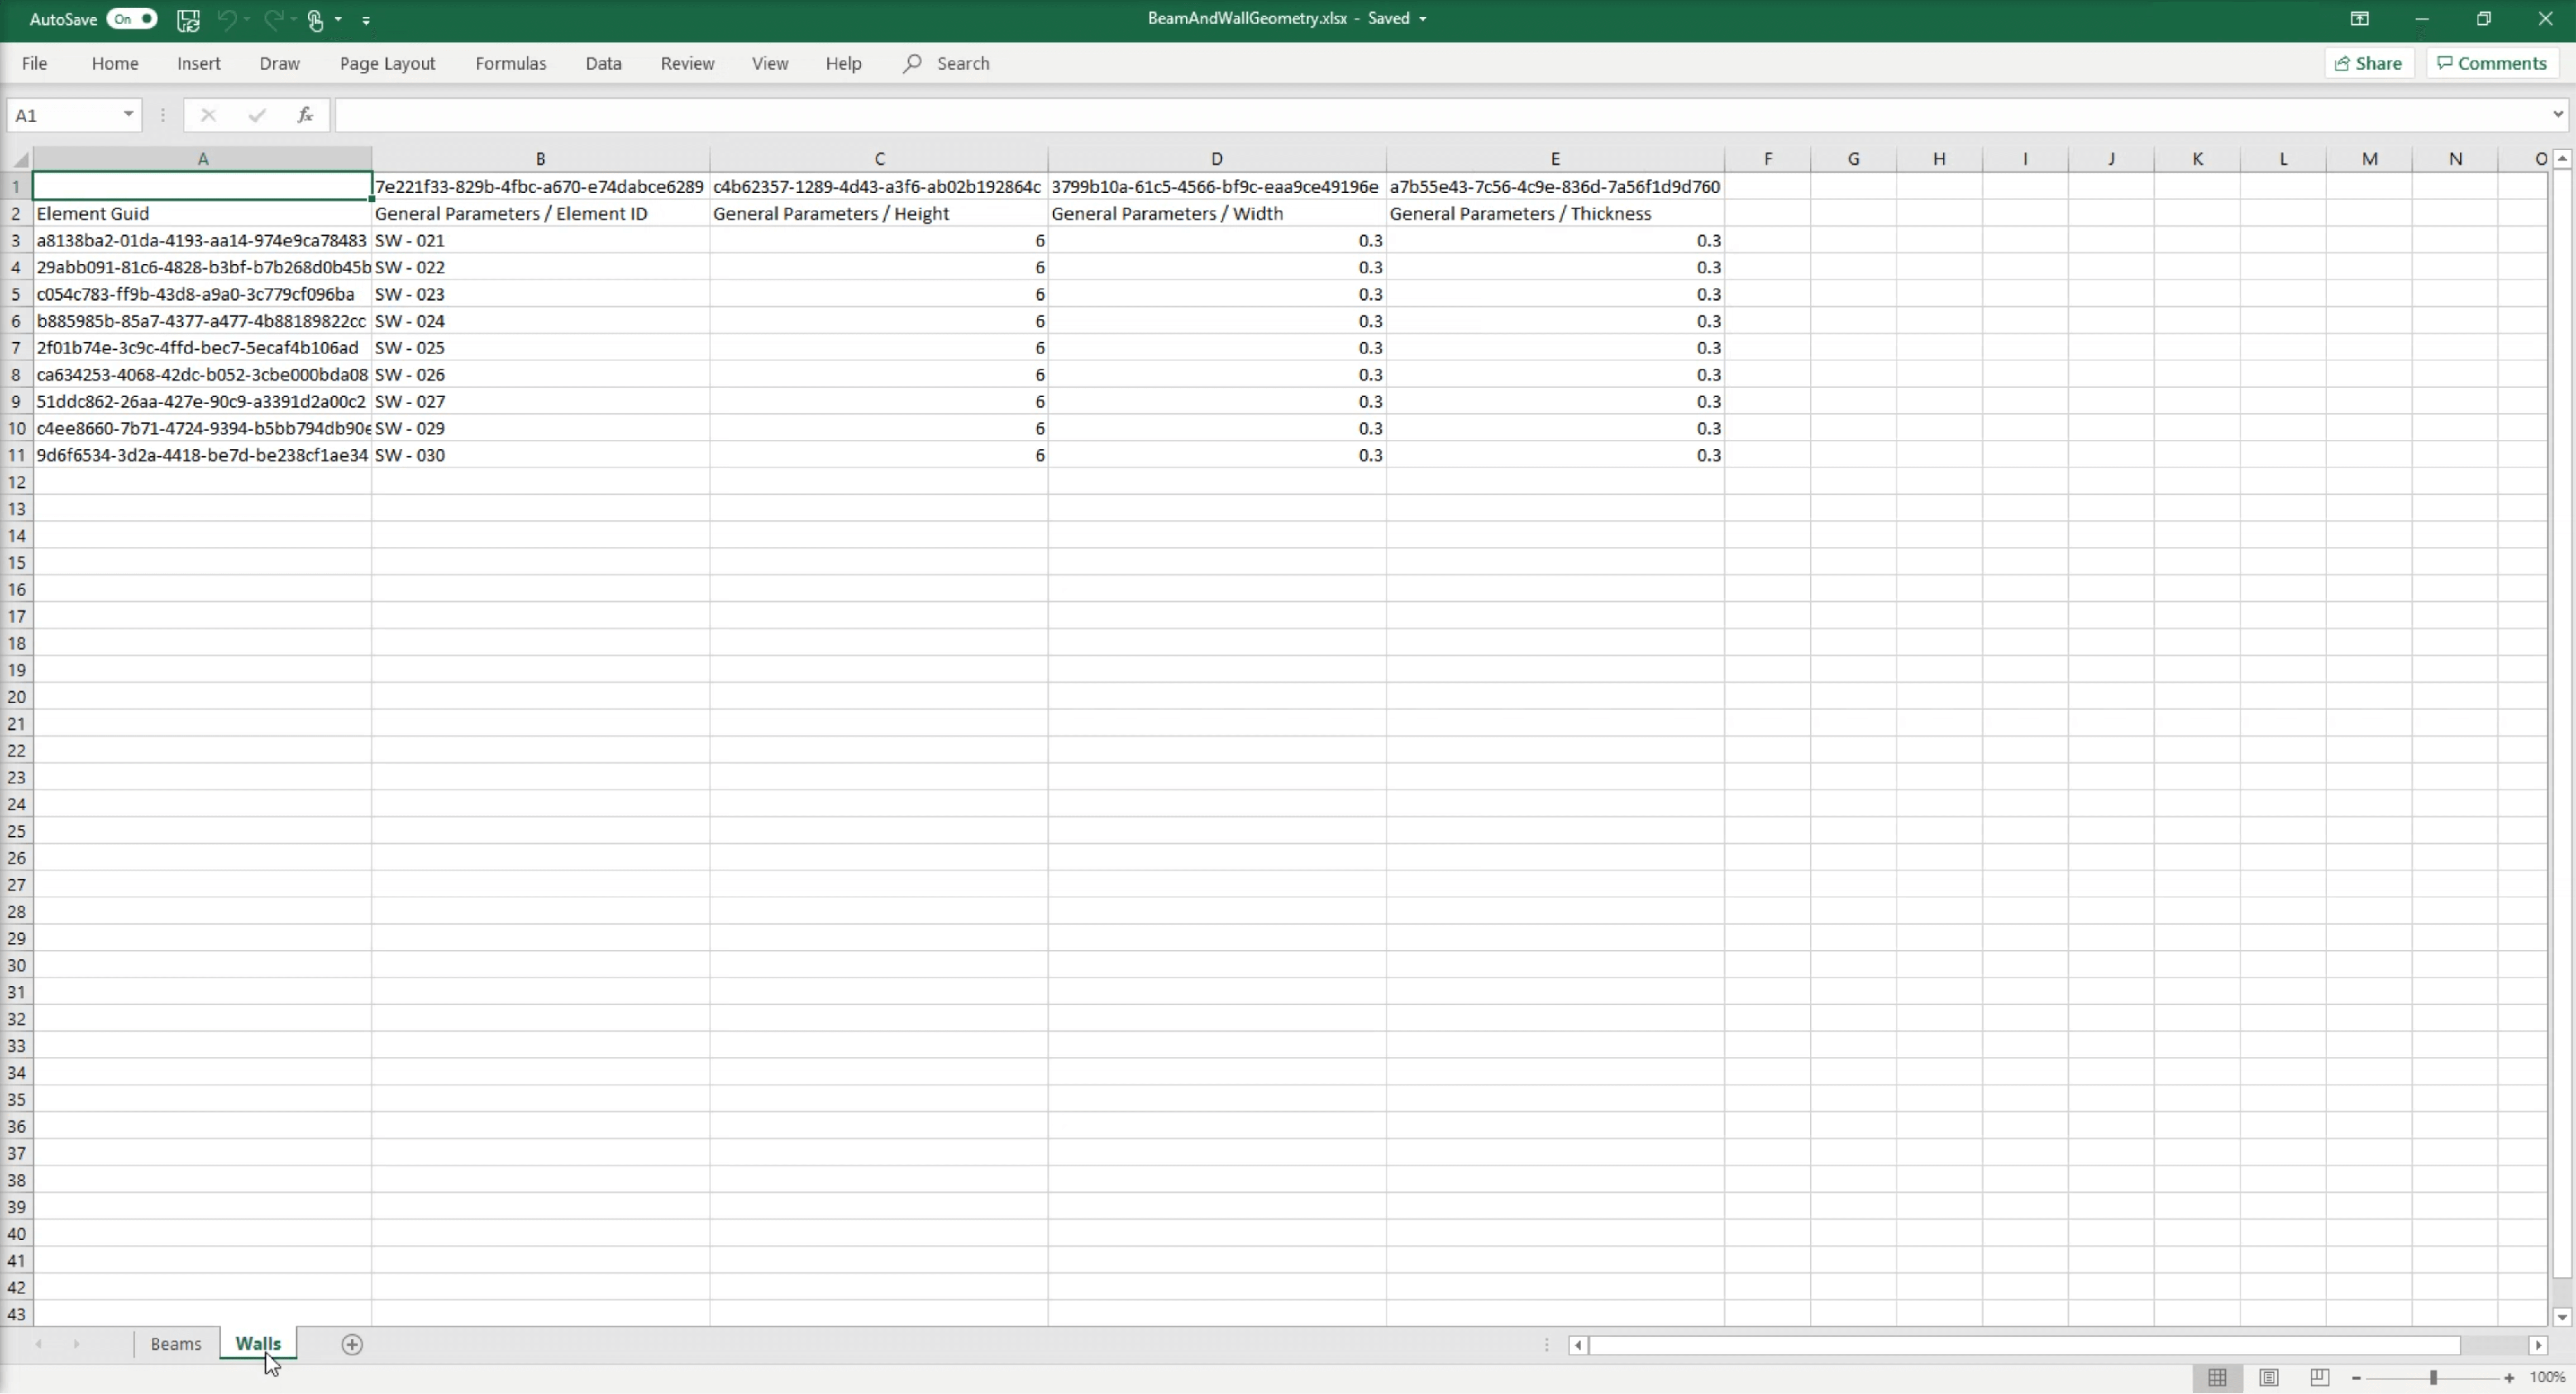
Task: Click the Insert Function fx icon
Action: pyautogui.click(x=305, y=115)
